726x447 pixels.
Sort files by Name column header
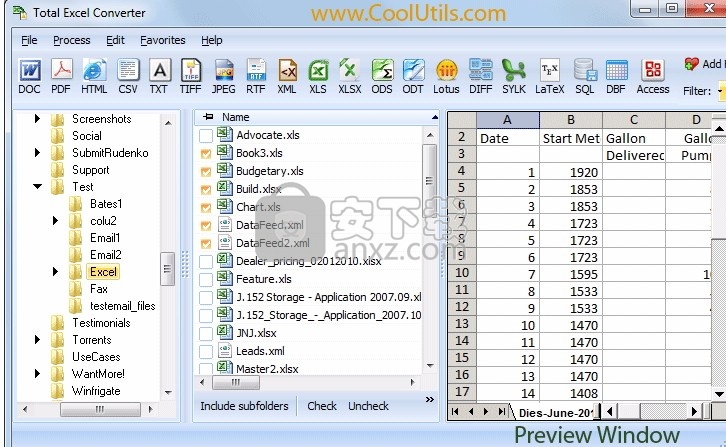[x=235, y=117]
